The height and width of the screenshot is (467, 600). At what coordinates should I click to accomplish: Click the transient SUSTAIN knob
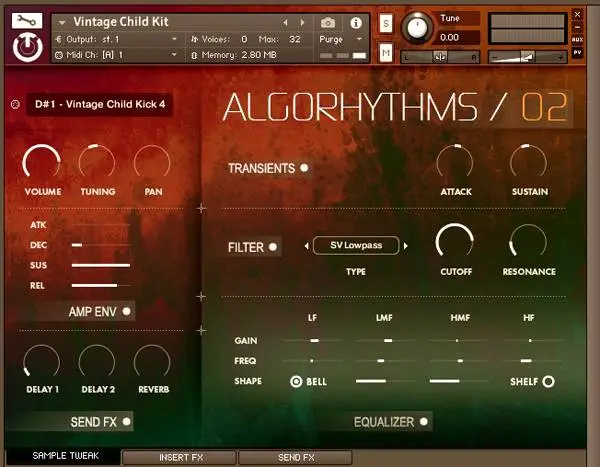click(528, 163)
